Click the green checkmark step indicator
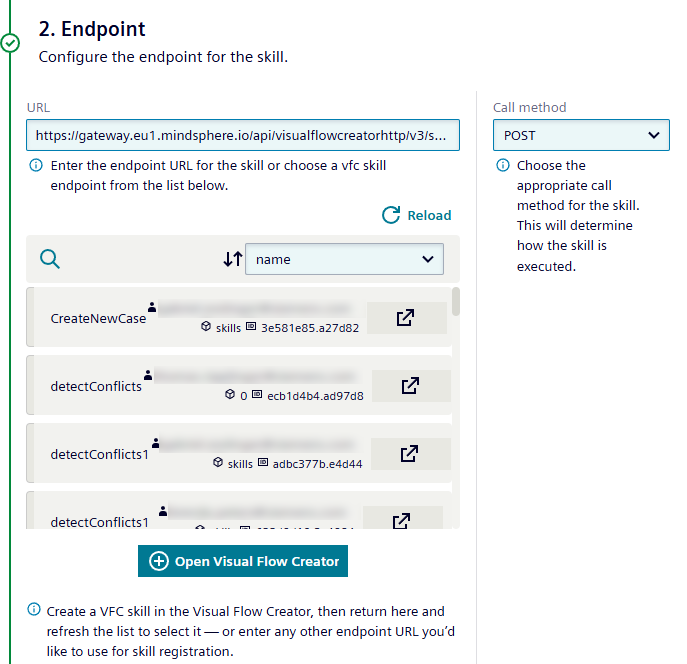Image resolution: width=687 pixels, height=664 pixels. coord(10,43)
